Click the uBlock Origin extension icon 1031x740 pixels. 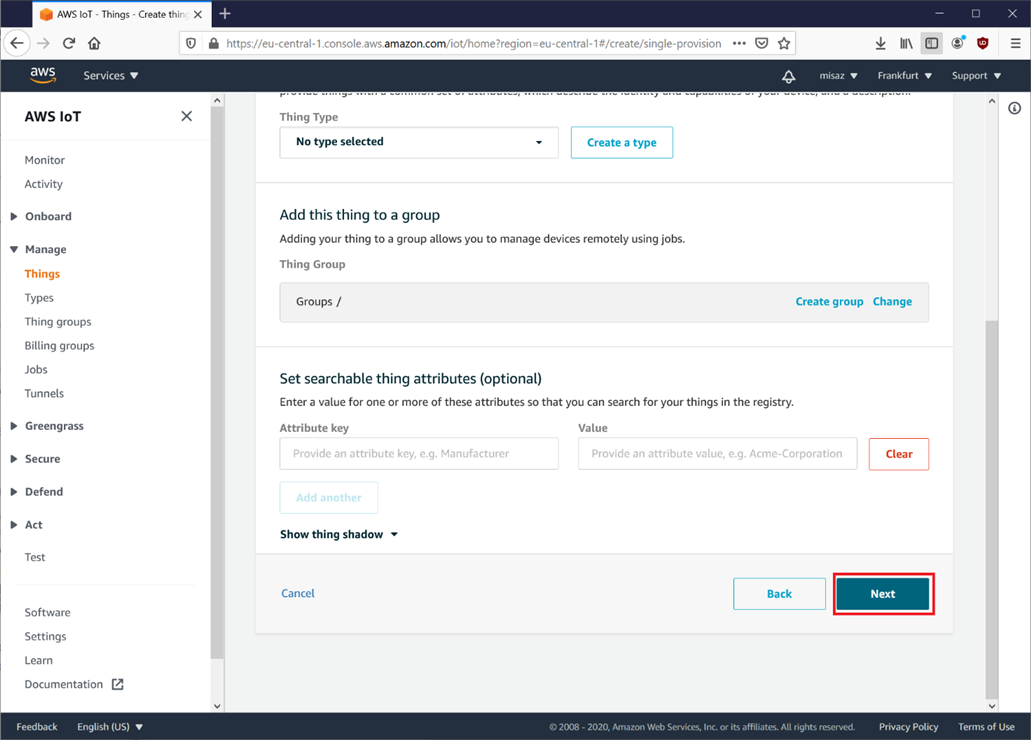point(983,43)
